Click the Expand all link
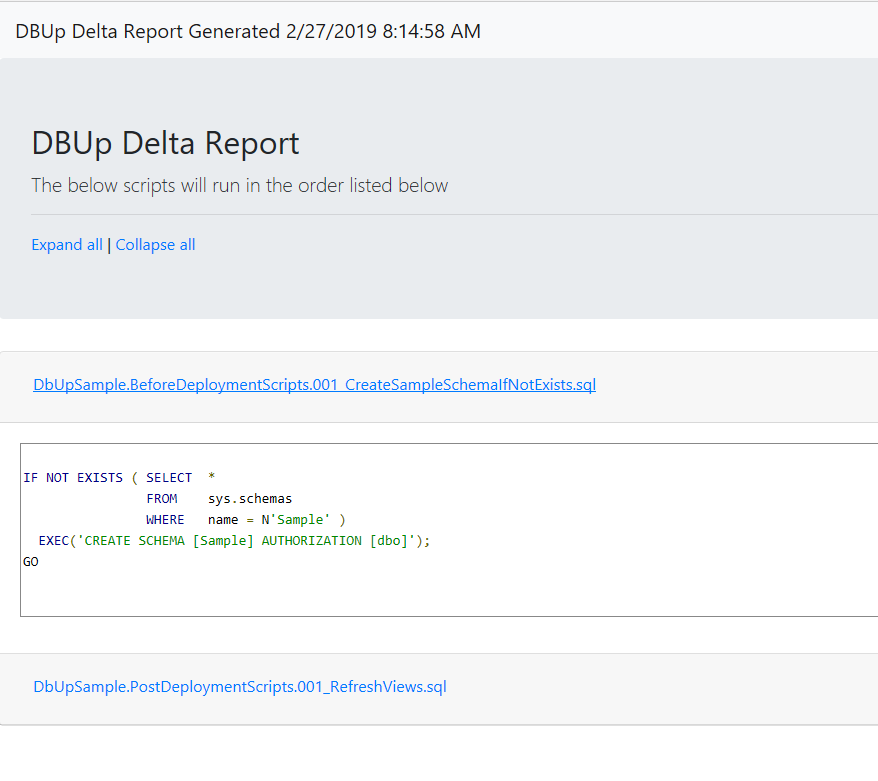This screenshot has width=878, height=781. click(67, 245)
